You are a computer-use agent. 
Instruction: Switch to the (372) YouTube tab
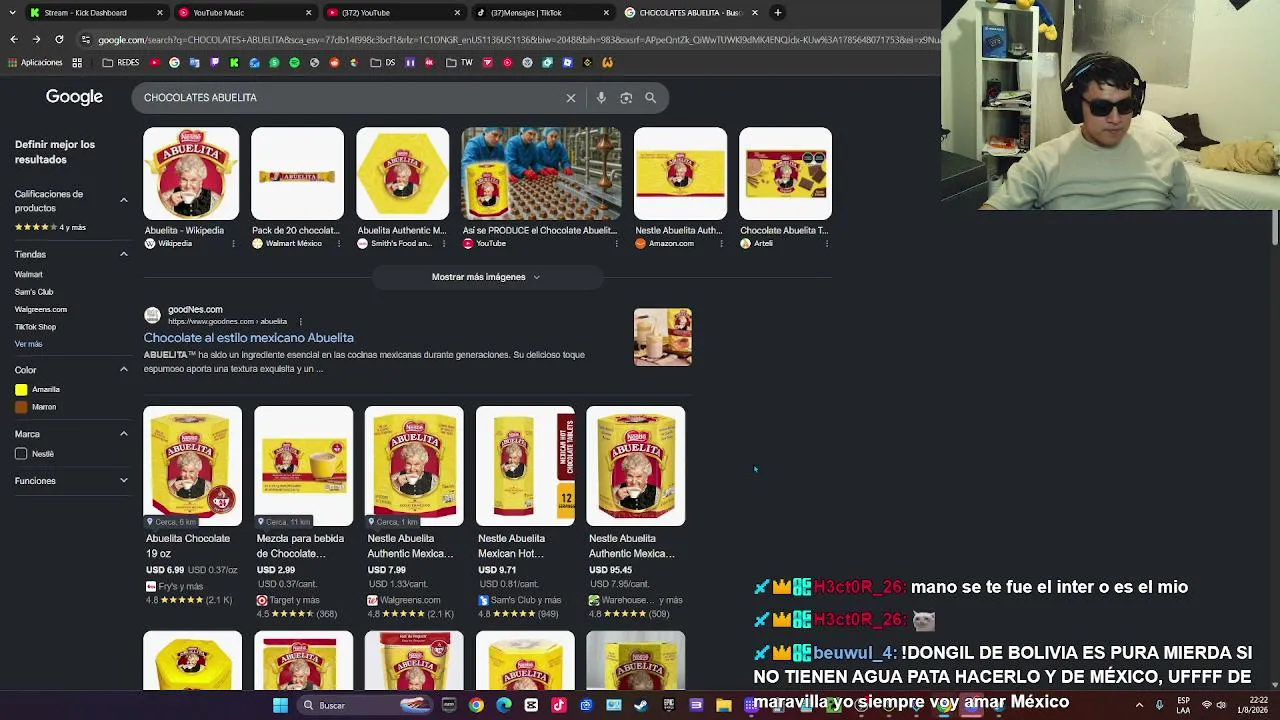(x=393, y=13)
